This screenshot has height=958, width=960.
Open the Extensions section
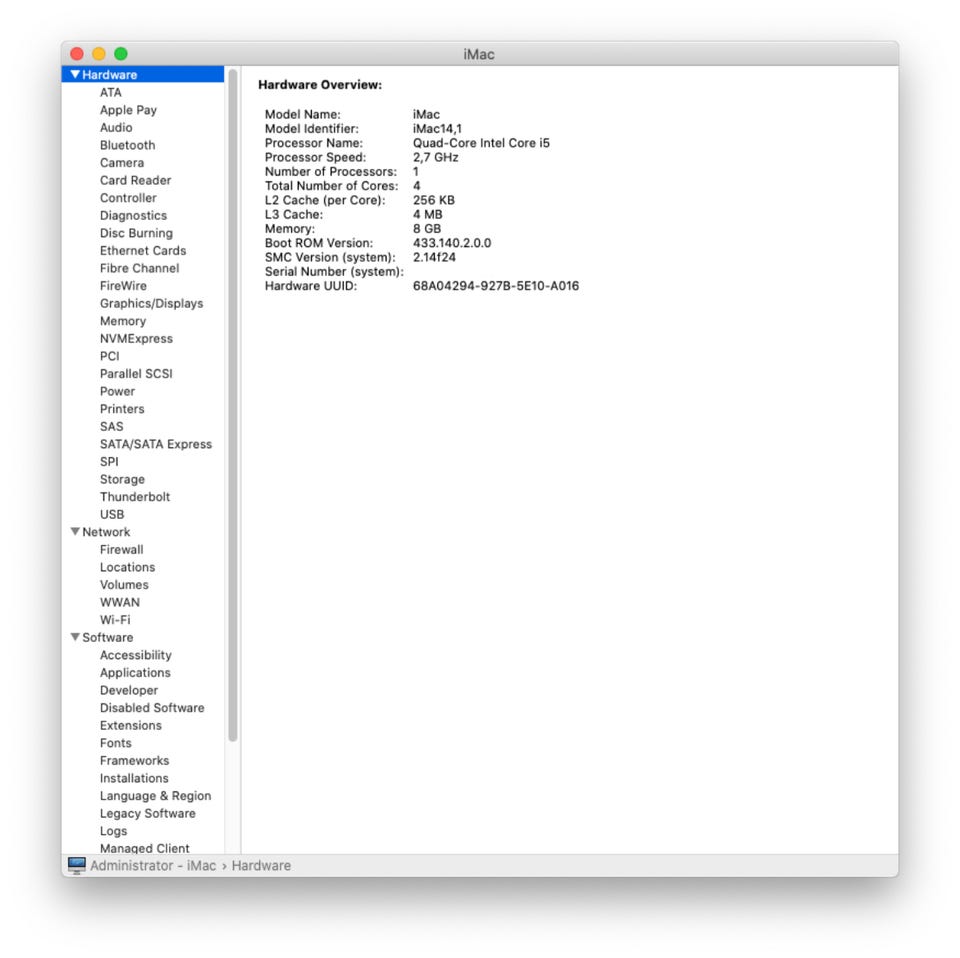(x=131, y=725)
